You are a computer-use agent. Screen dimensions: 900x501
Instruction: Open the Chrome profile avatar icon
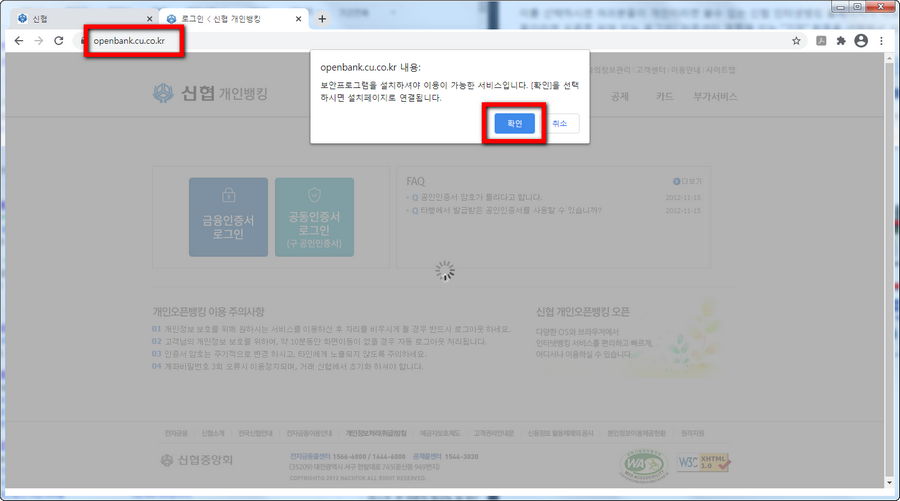tap(861, 41)
